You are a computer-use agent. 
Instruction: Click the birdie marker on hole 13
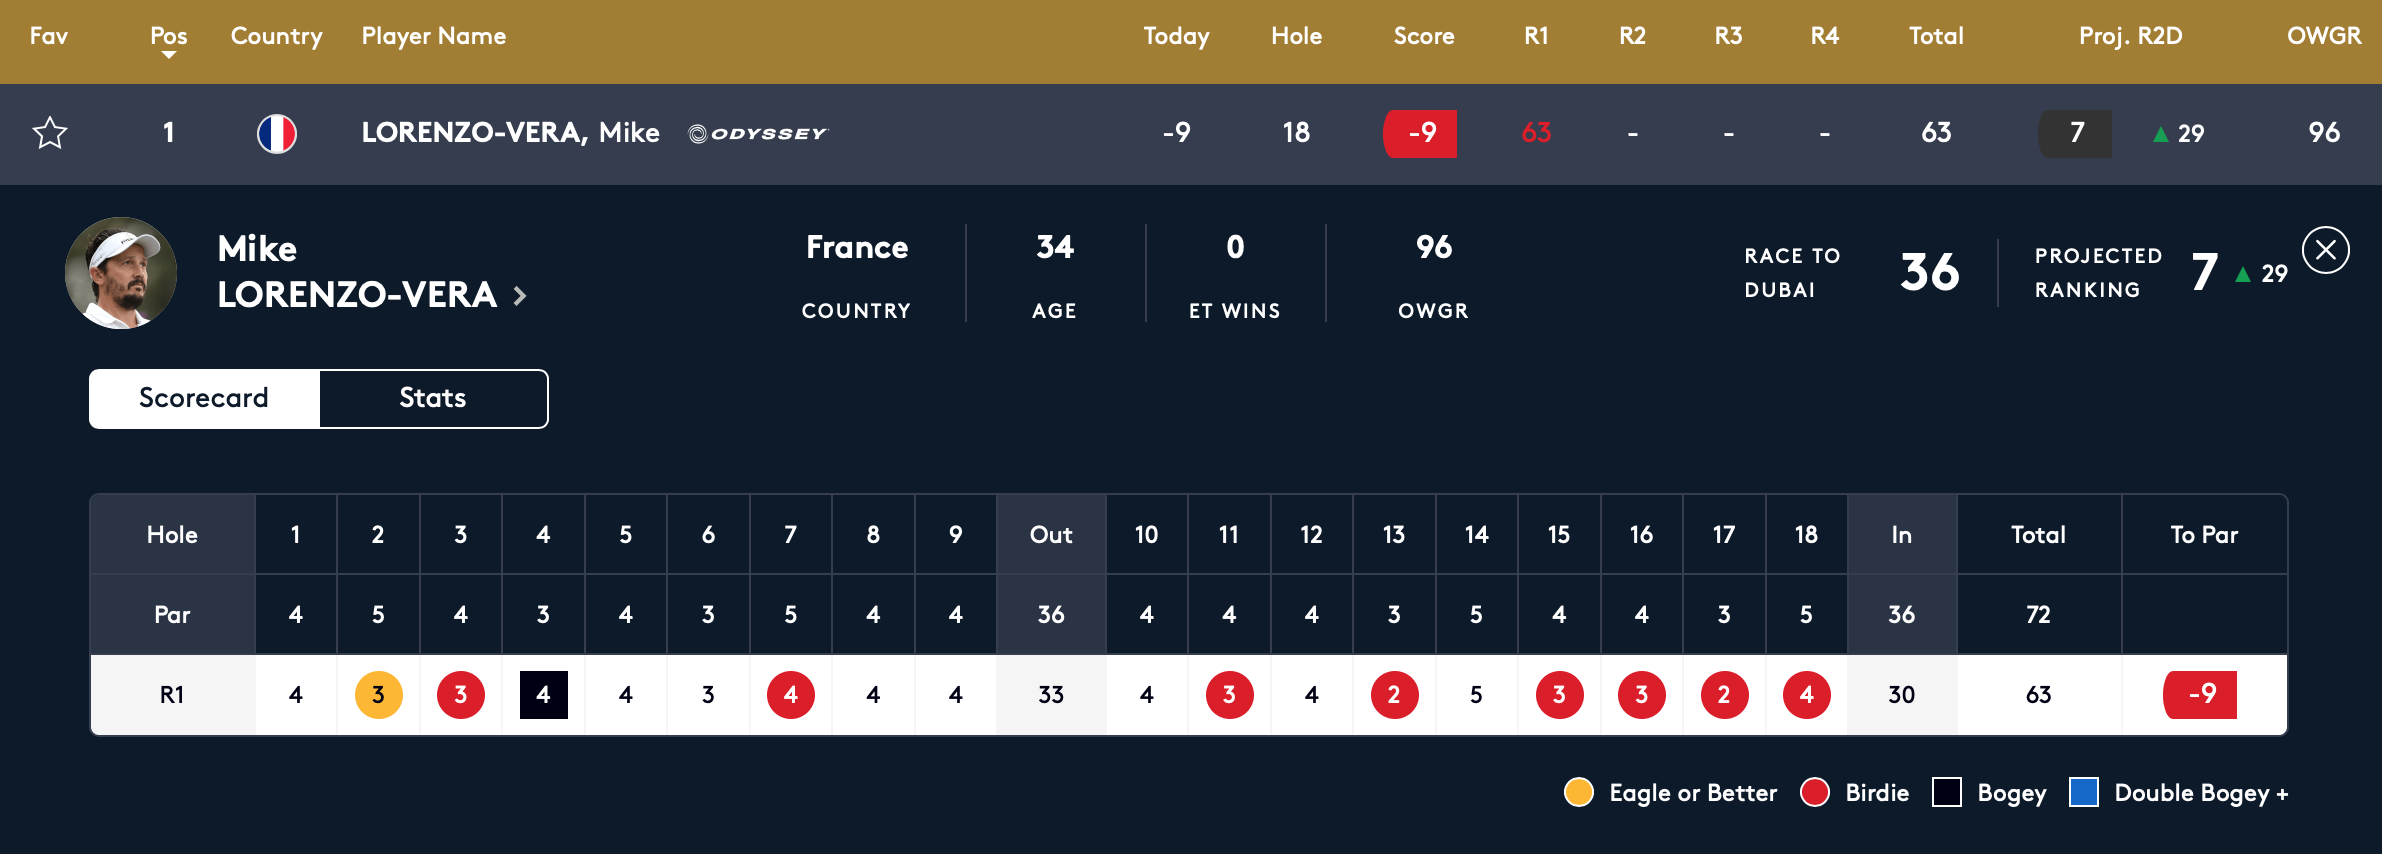coord(1394,695)
